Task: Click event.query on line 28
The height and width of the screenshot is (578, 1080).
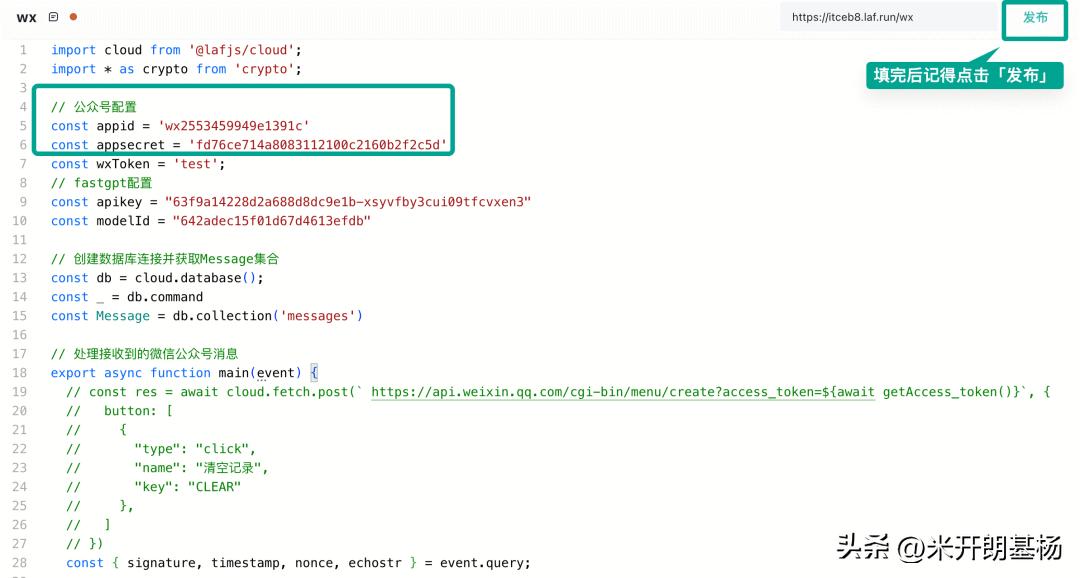Action: click(481, 563)
